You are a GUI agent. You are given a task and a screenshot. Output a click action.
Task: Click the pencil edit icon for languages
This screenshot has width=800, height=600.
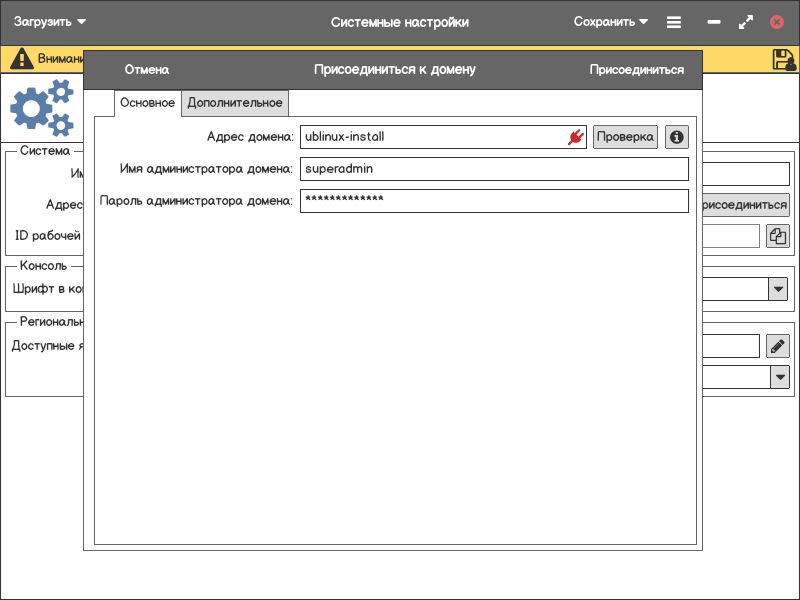778,346
